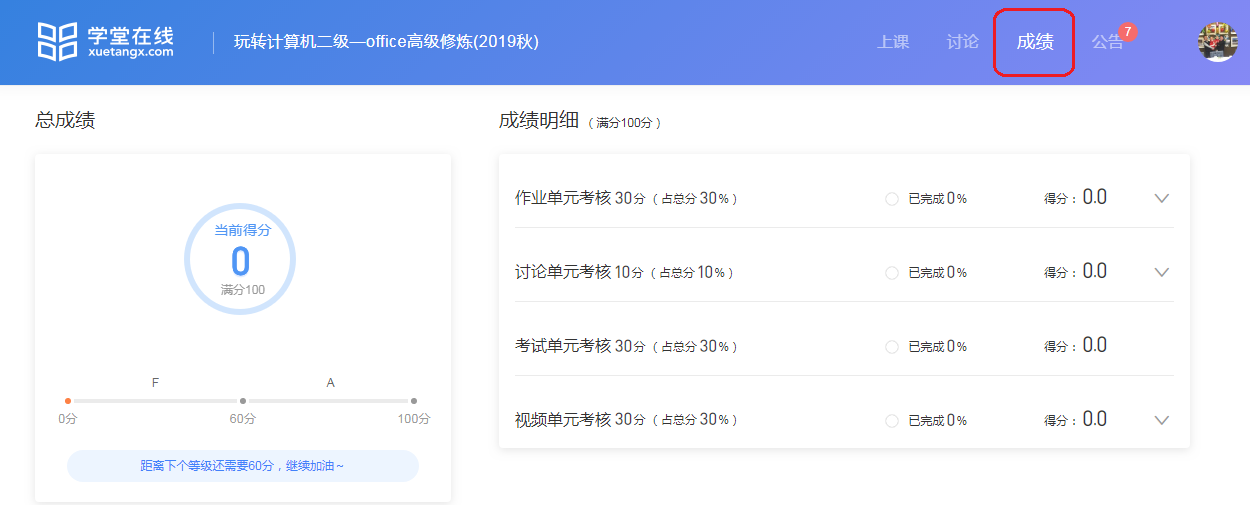Switch to the 上课 tab
Screen dimensions: 1250x505
(x=893, y=42)
